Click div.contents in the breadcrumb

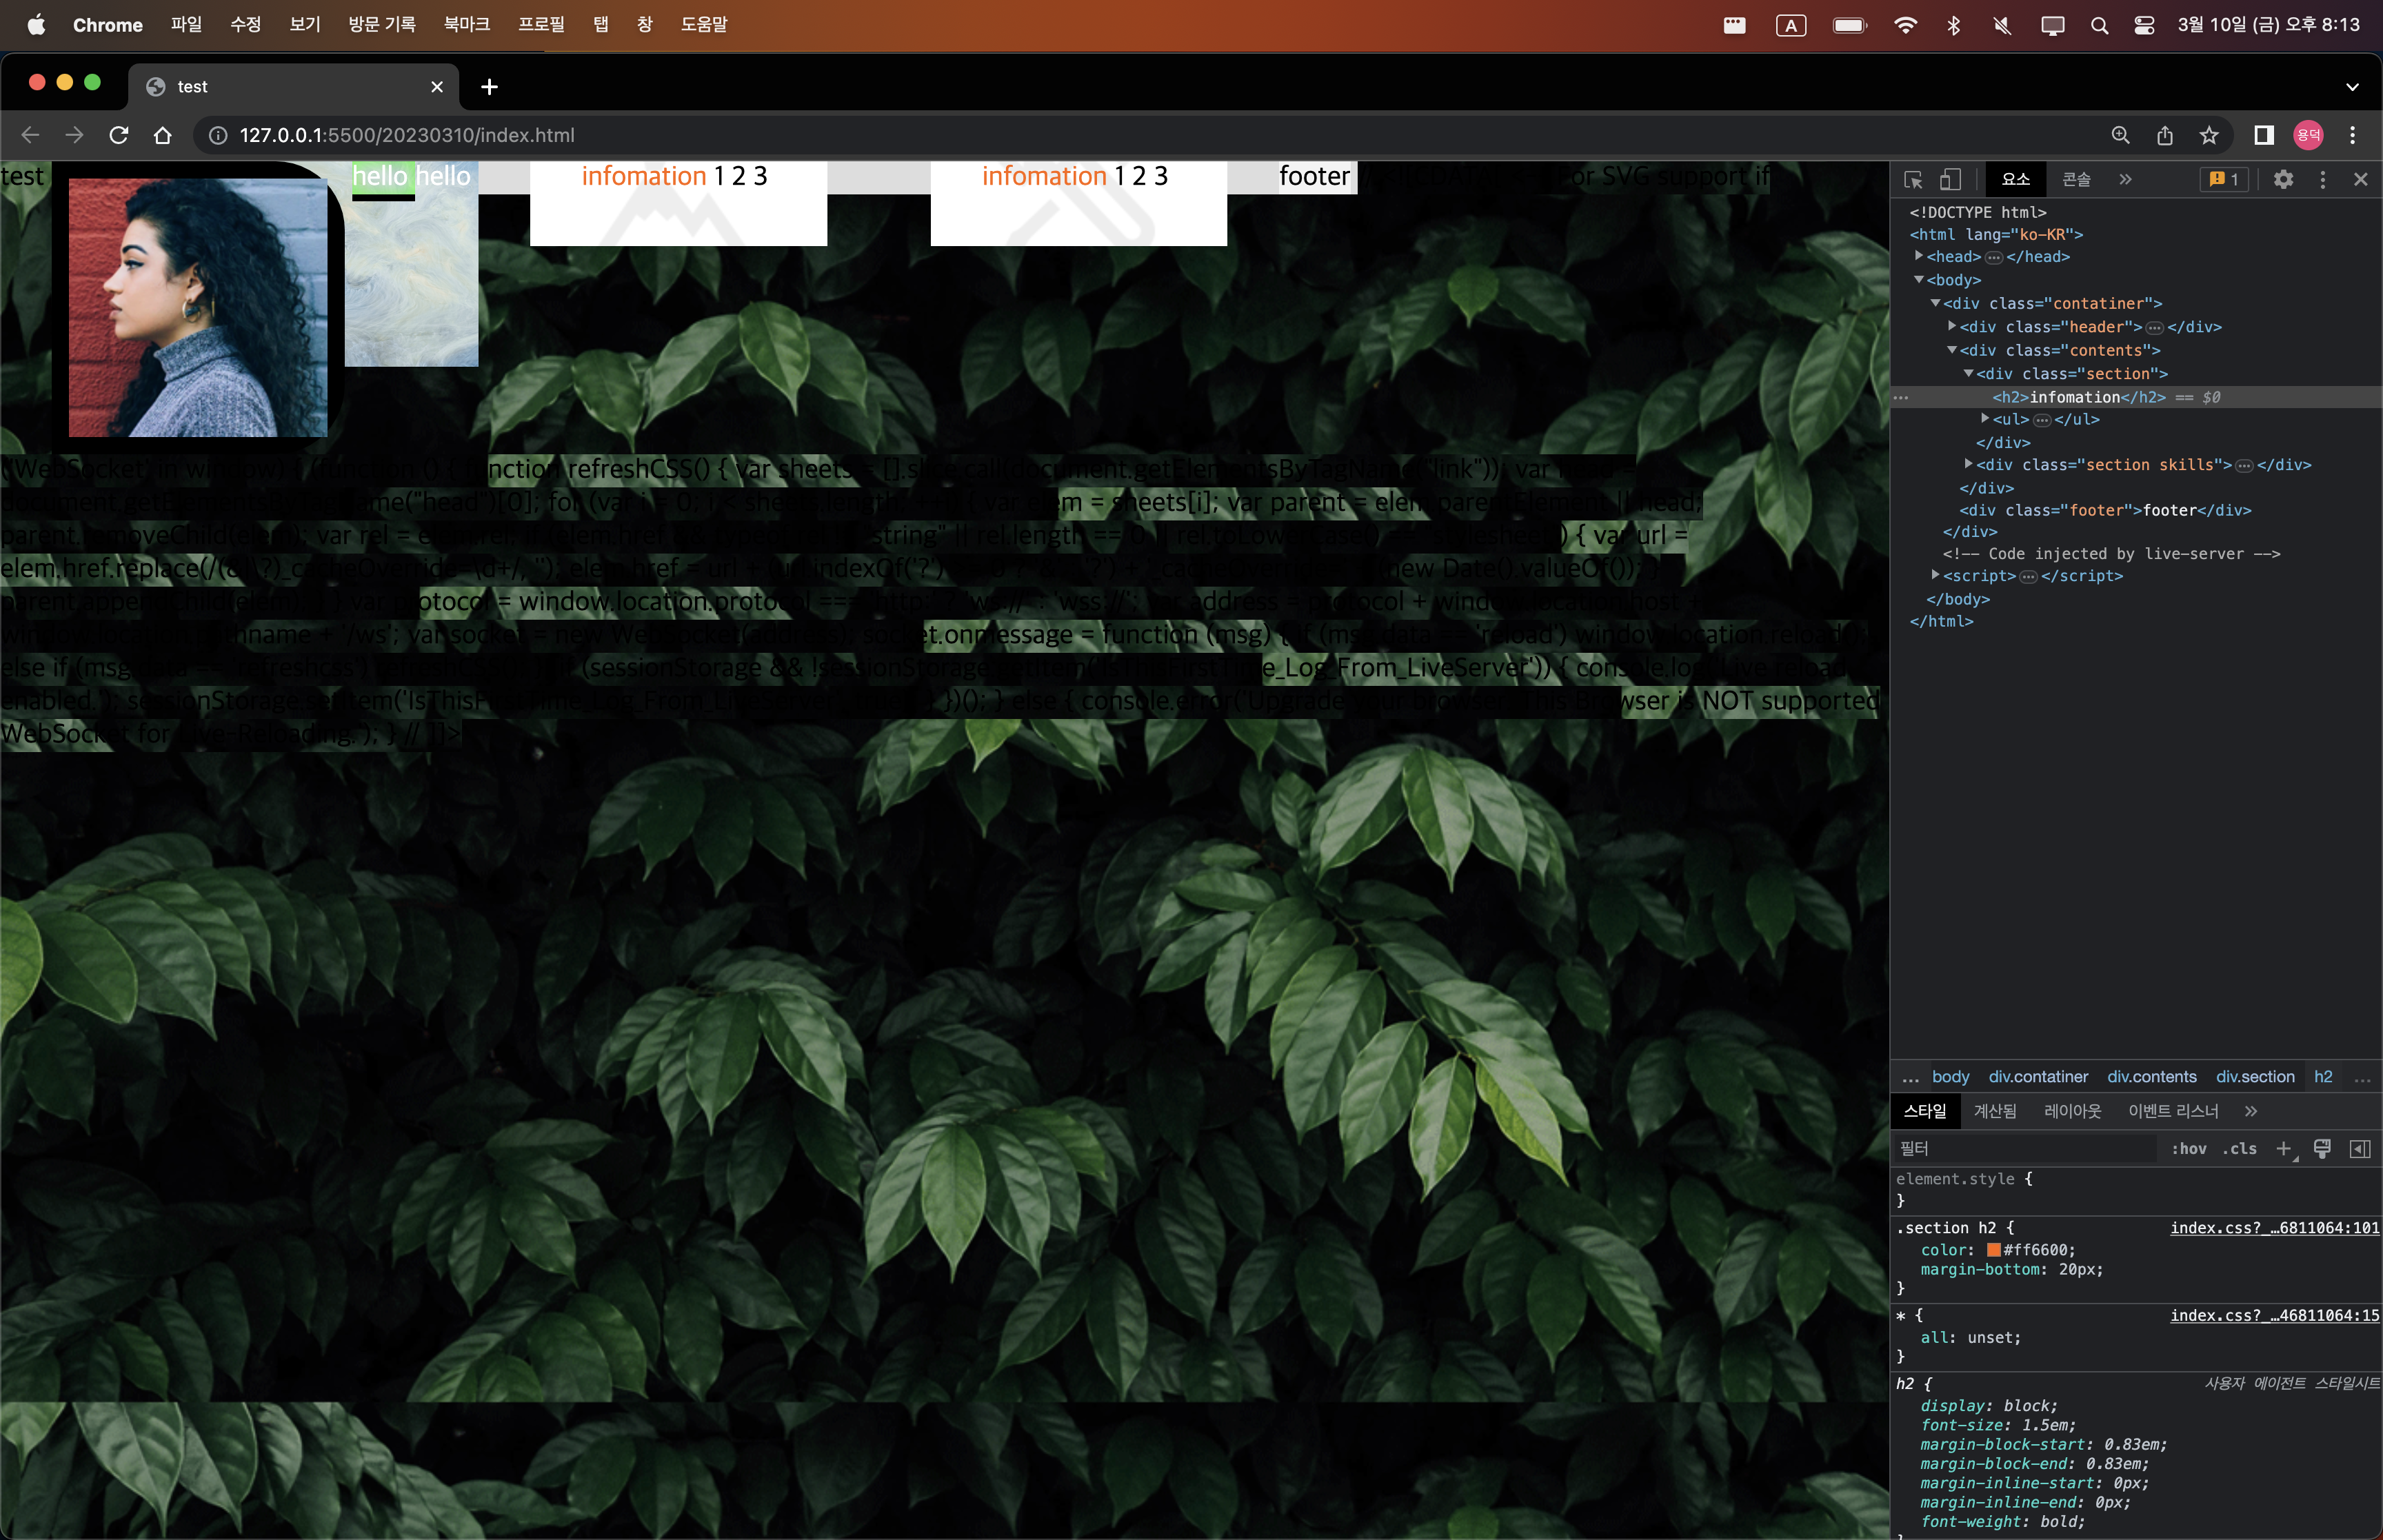click(x=2151, y=1077)
